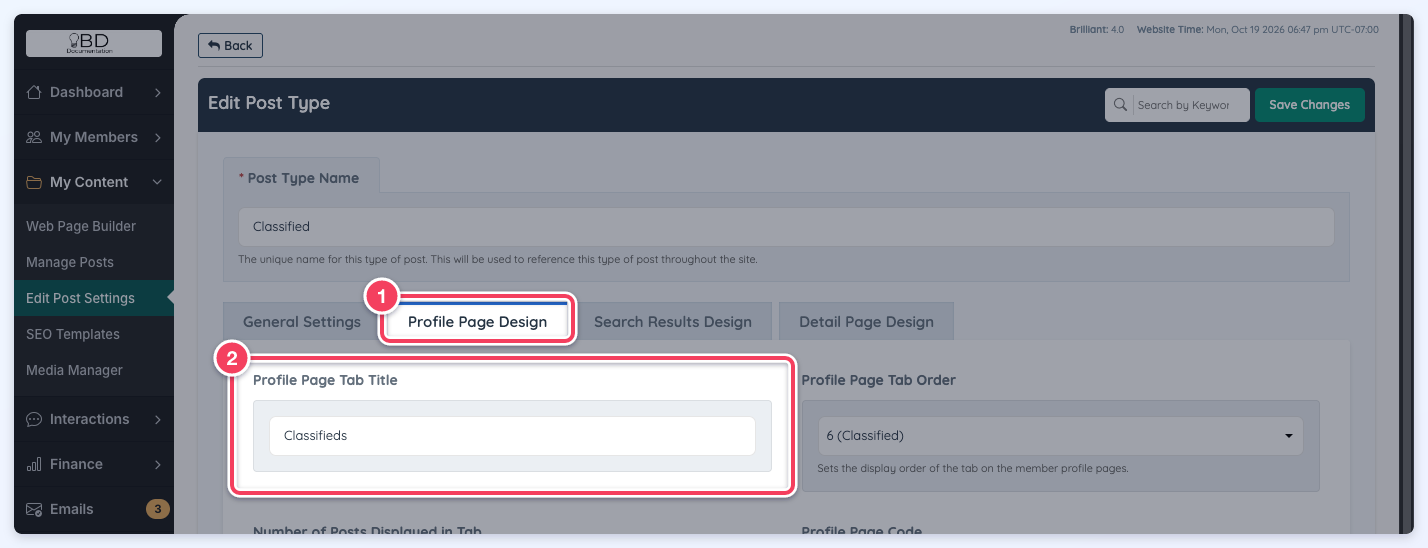Open Manage Posts in sidebar
This screenshot has height=548, width=1428.
coord(70,262)
